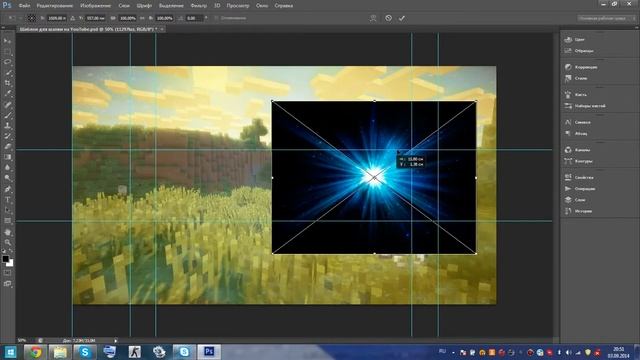Open the Редактирование menu
This screenshot has width=640, height=360.
point(55,6)
